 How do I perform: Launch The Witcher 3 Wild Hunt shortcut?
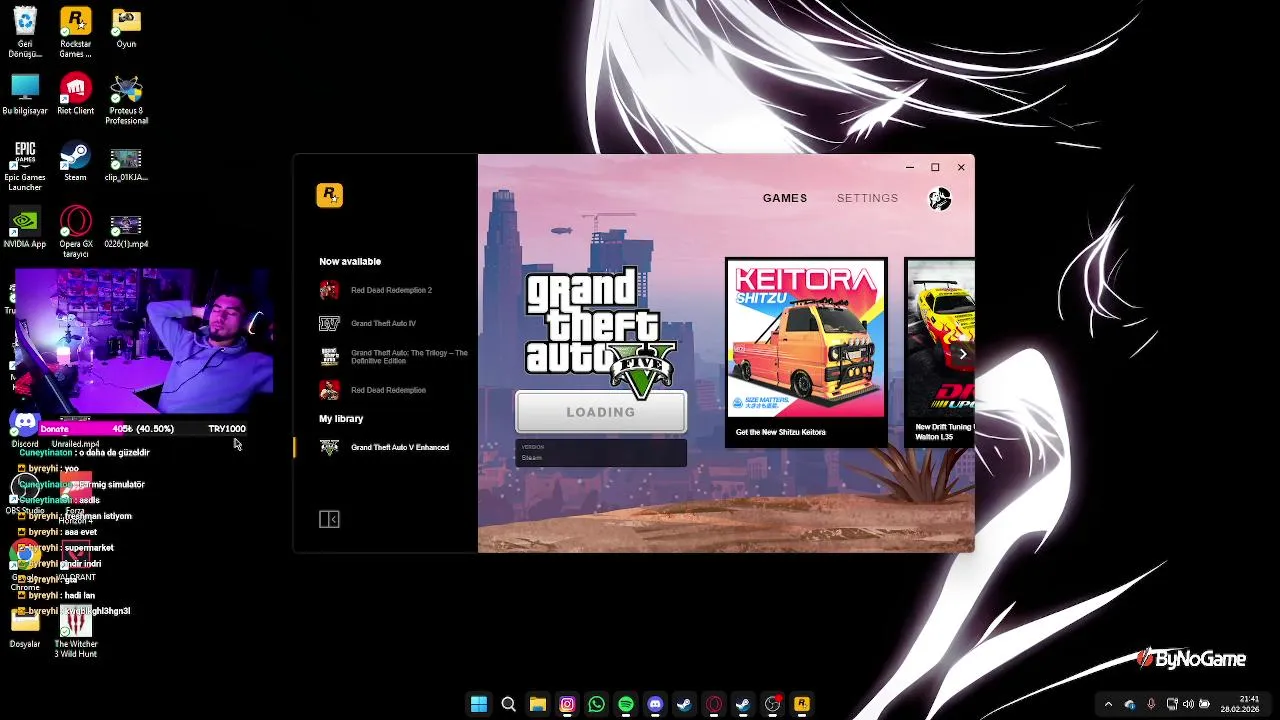[x=75, y=633]
